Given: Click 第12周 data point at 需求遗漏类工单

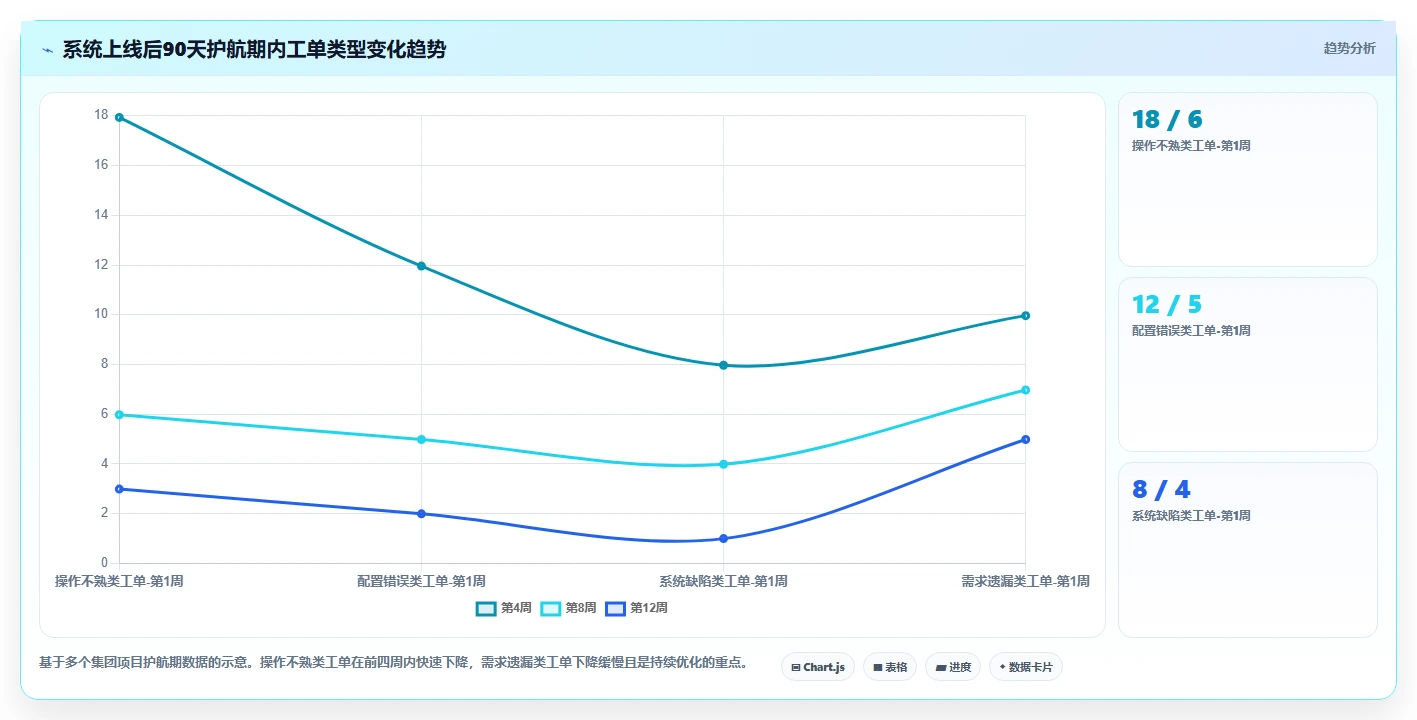Looking at the screenshot, I should pos(1025,439).
